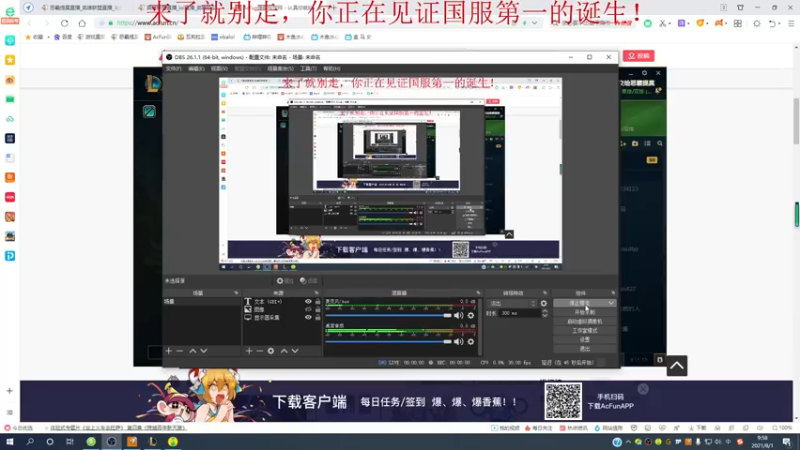Screen dimensions: 800x450
Task: Click back-to-top arrow button on webpage
Action: click(677, 366)
